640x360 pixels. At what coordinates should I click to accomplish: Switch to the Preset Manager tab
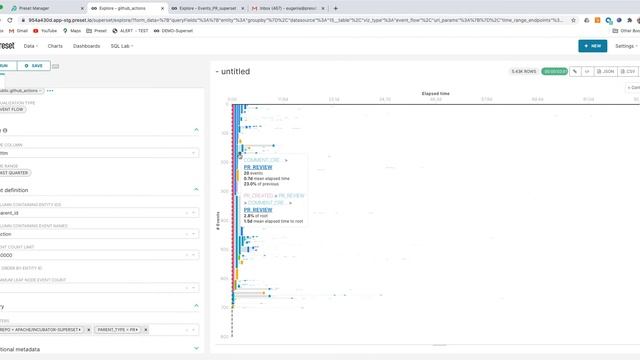point(45,8)
